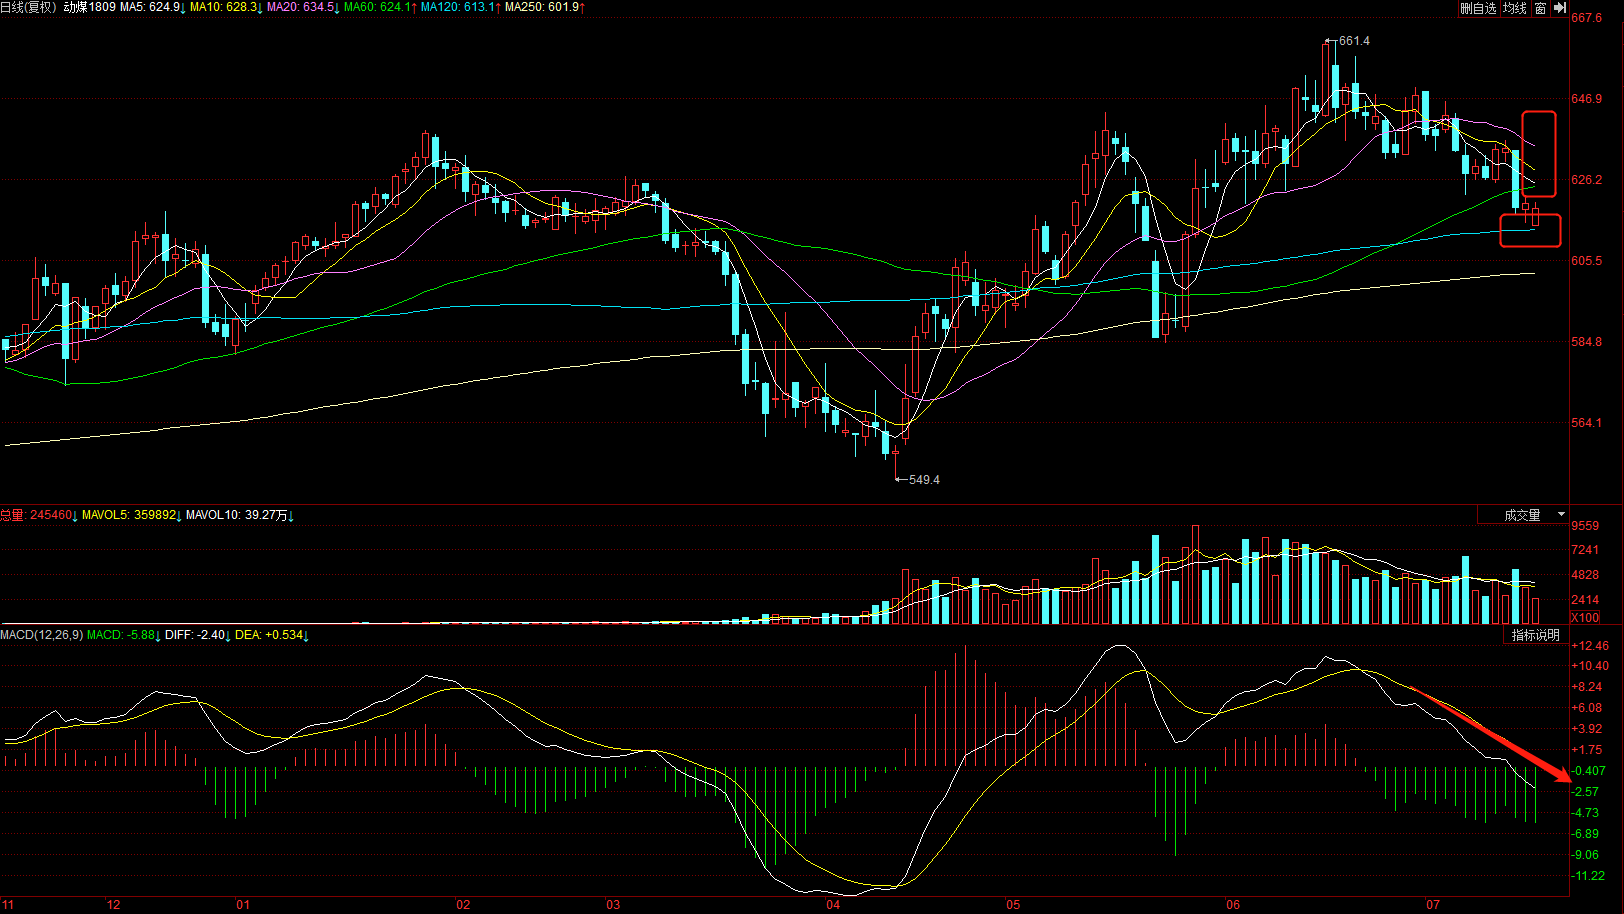This screenshot has height=914, width=1624.
Task: Select the 动煤1809 contract name
Action: tap(89, 7)
